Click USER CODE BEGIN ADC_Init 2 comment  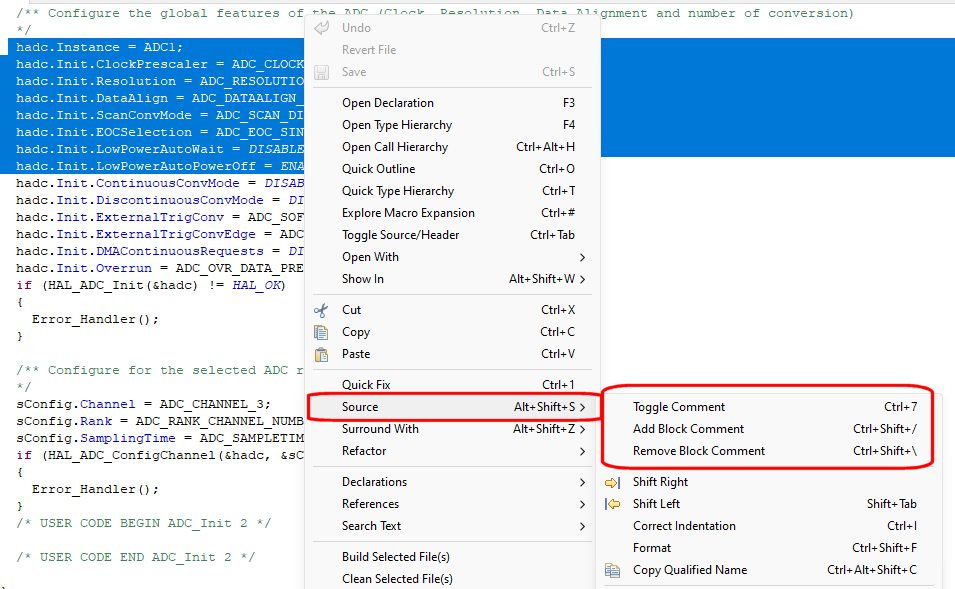click(x=144, y=523)
